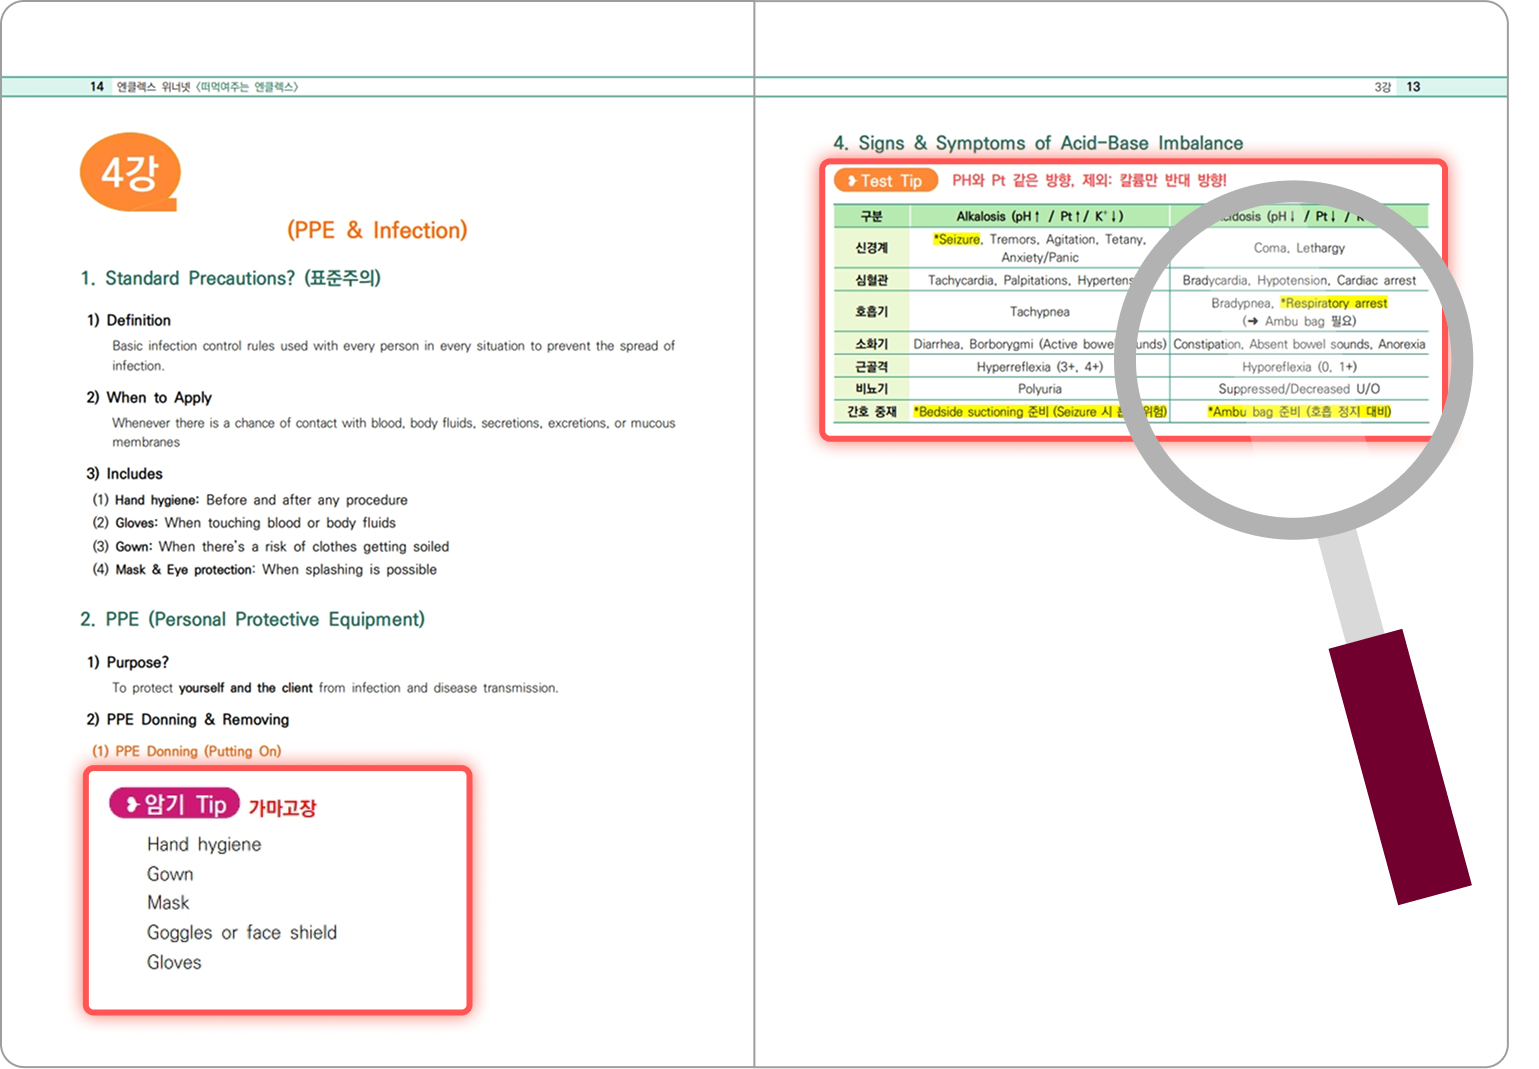Click the pink 암기 Tip badge

pyautogui.click(x=175, y=804)
